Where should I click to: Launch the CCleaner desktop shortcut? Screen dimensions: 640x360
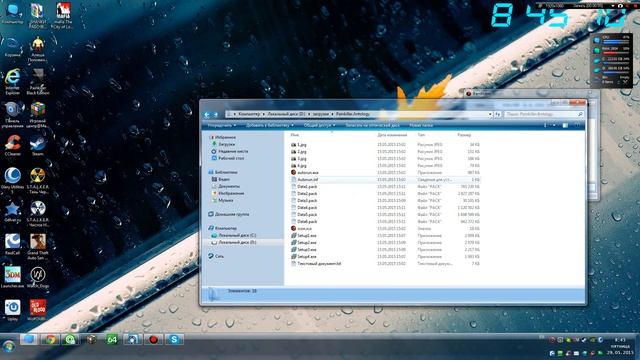point(13,146)
